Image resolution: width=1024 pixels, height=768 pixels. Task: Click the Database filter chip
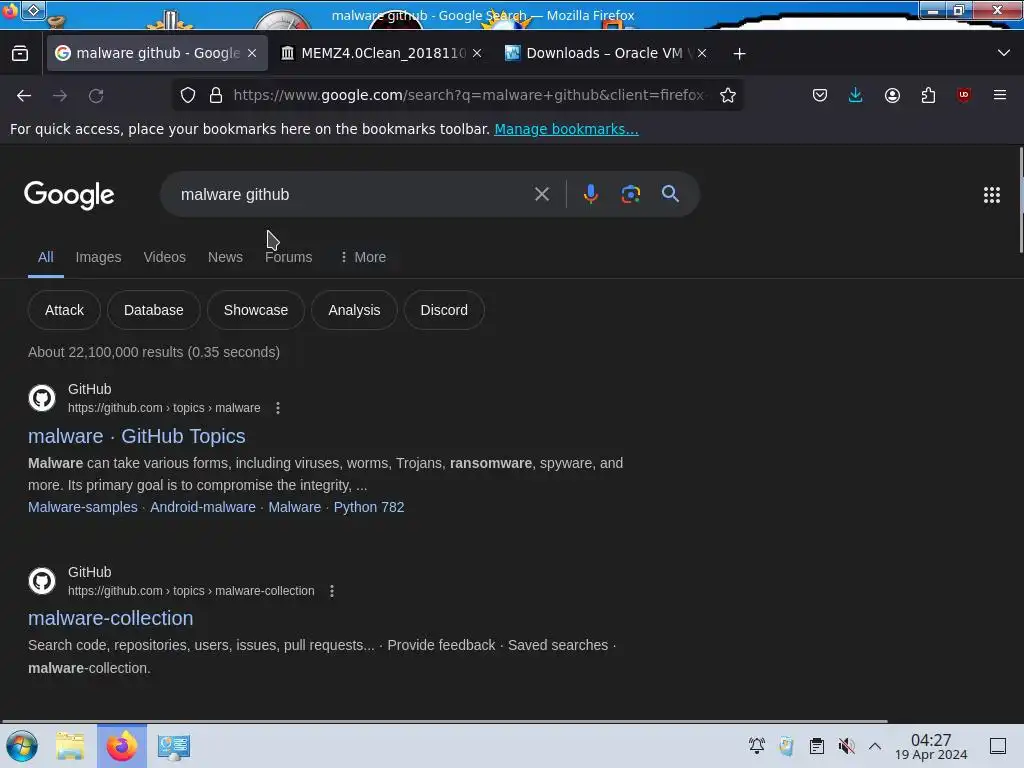coord(153,310)
